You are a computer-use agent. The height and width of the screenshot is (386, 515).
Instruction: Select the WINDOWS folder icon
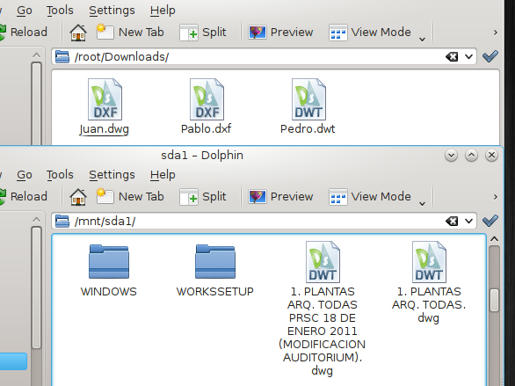click(109, 261)
